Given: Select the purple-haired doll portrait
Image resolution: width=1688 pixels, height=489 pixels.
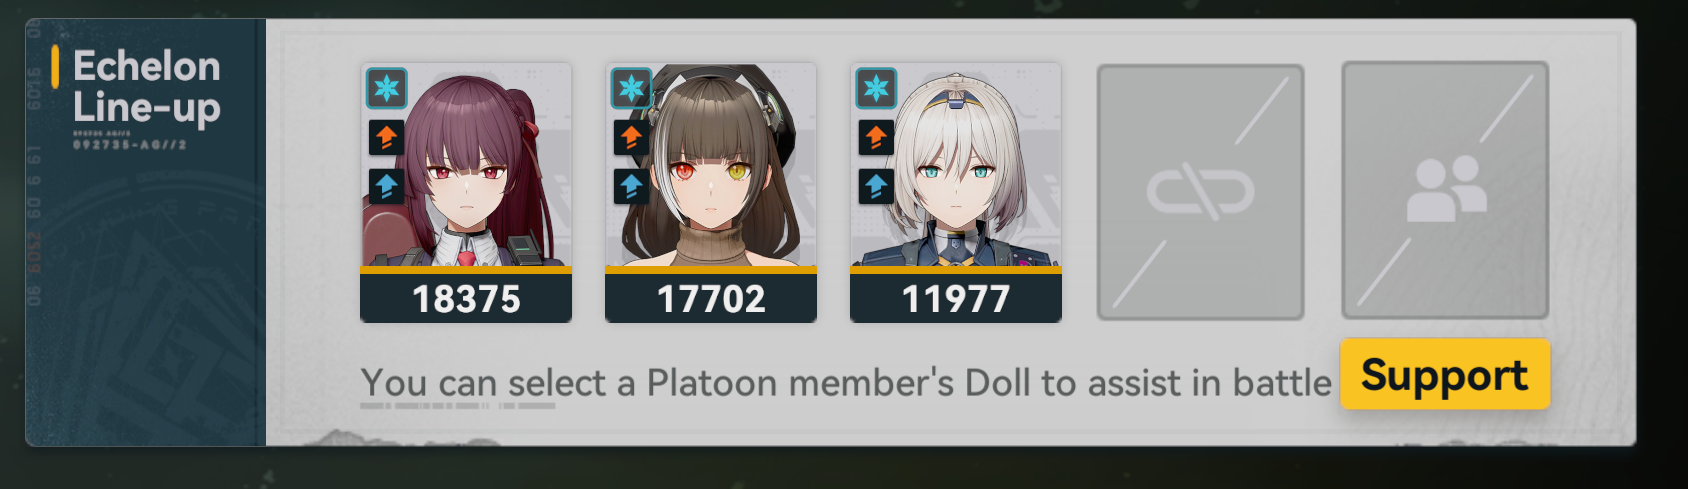Looking at the screenshot, I should (466, 165).
